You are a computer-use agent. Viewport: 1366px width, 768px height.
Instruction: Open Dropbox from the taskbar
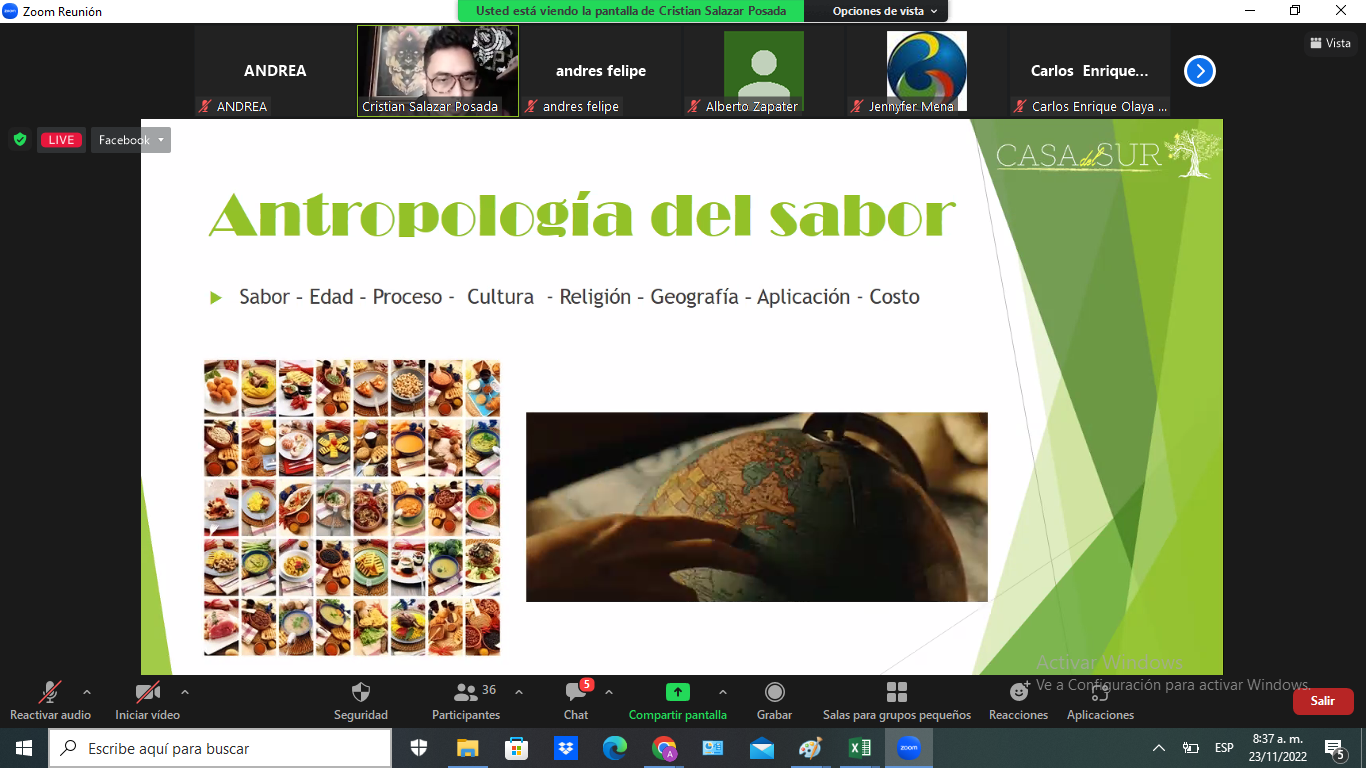(x=565, y=748)
